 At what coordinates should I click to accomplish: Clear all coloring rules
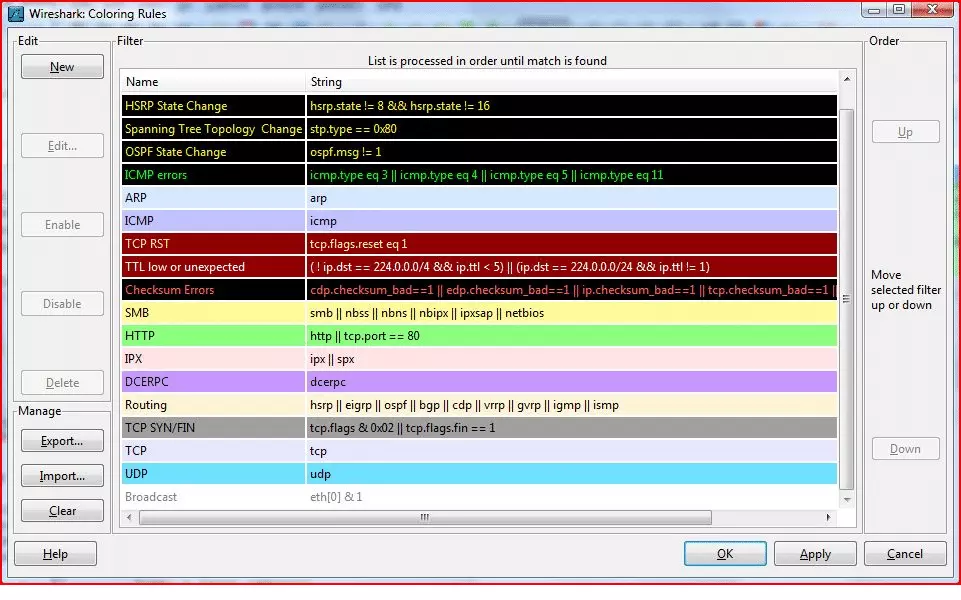pyautogui.click(x=61, y=510)
